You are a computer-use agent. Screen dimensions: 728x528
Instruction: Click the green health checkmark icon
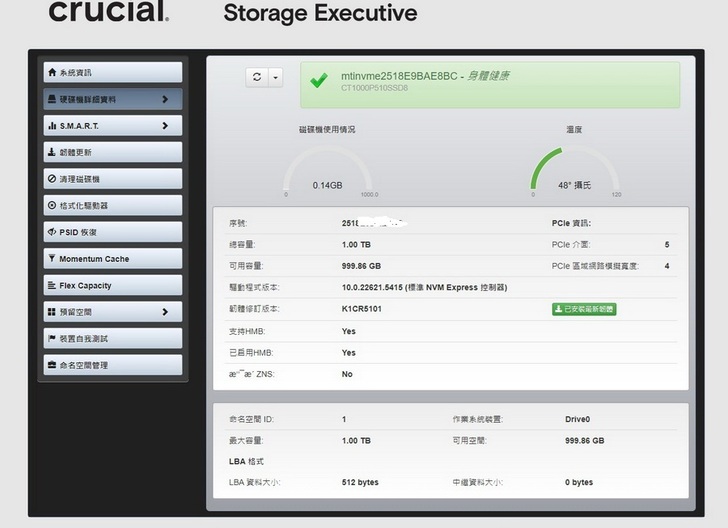(x=319, y=81)
